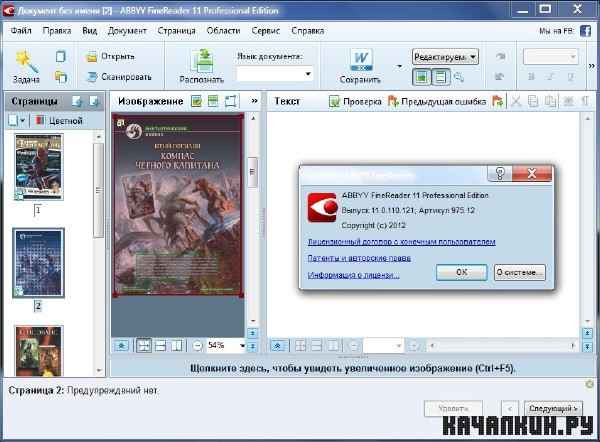Click zoom-out minus icon in Изображение pane
Viewport: 600px width, 442px height.
(x=197, y=346)
